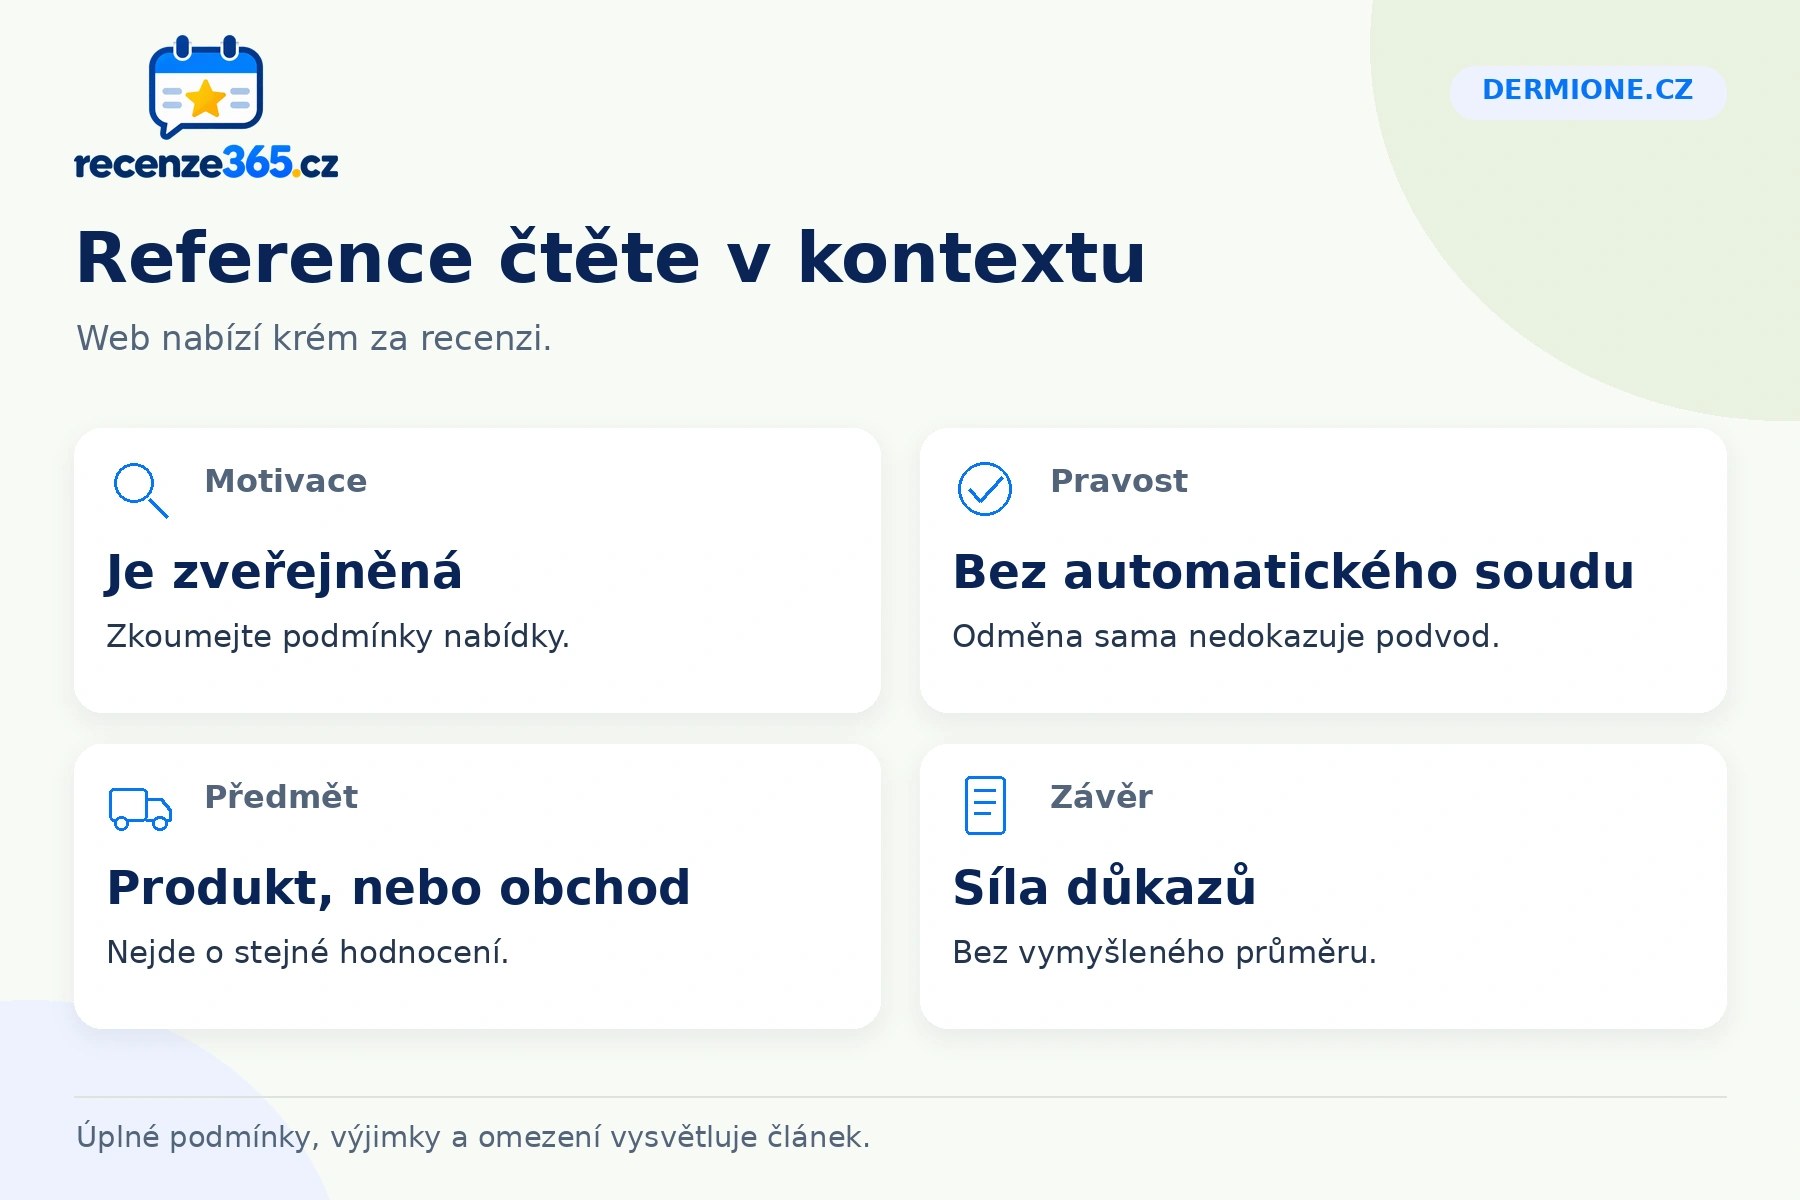Screen dimensions: 1800x1200
Task: Click the delivery truck icon beside Předmět
Action: coord(140,808)
